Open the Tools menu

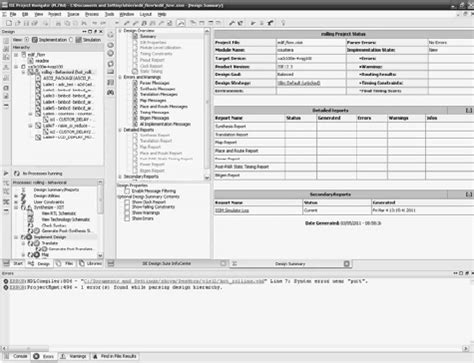[109, 14]
